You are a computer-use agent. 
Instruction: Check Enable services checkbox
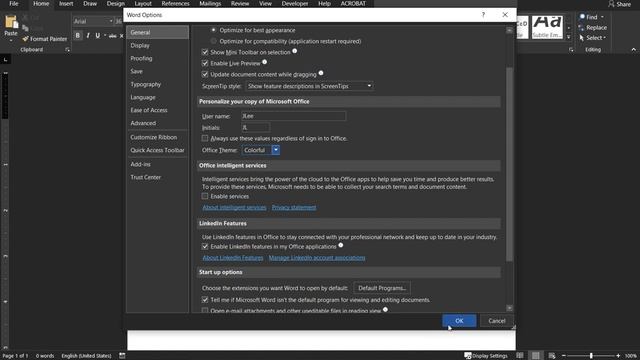click(x=205, y=196)
